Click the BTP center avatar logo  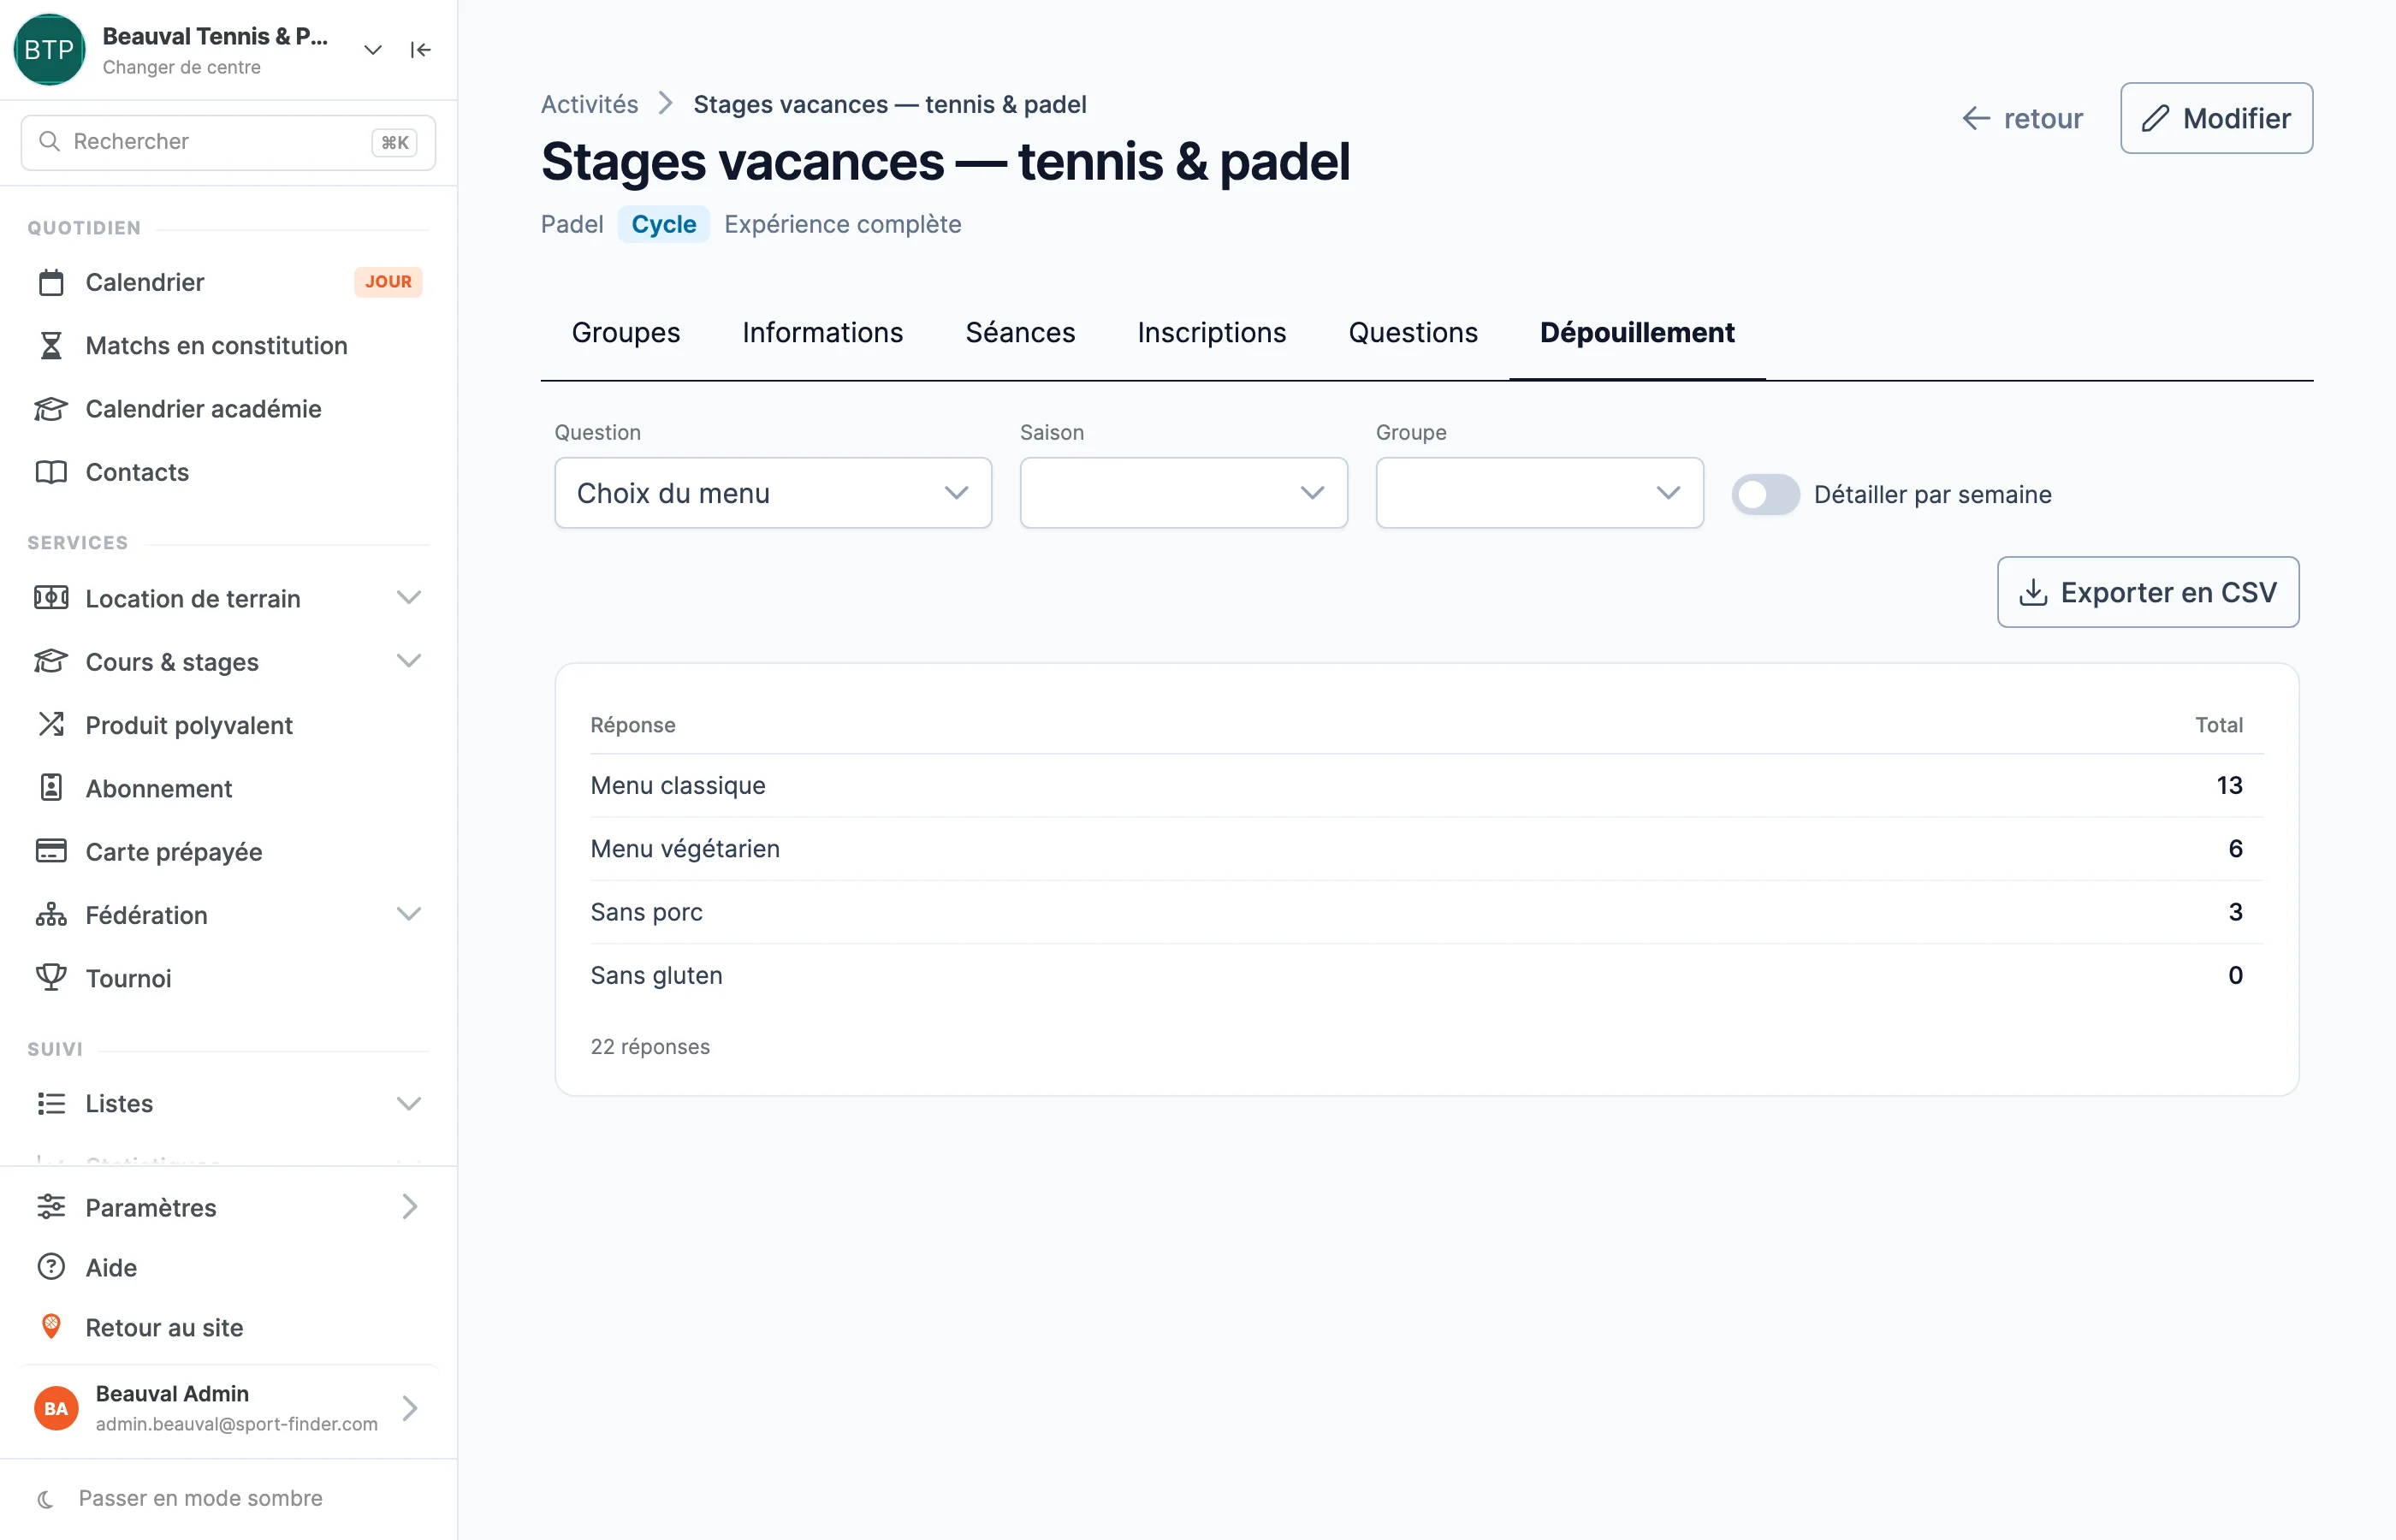click(49, 50)
